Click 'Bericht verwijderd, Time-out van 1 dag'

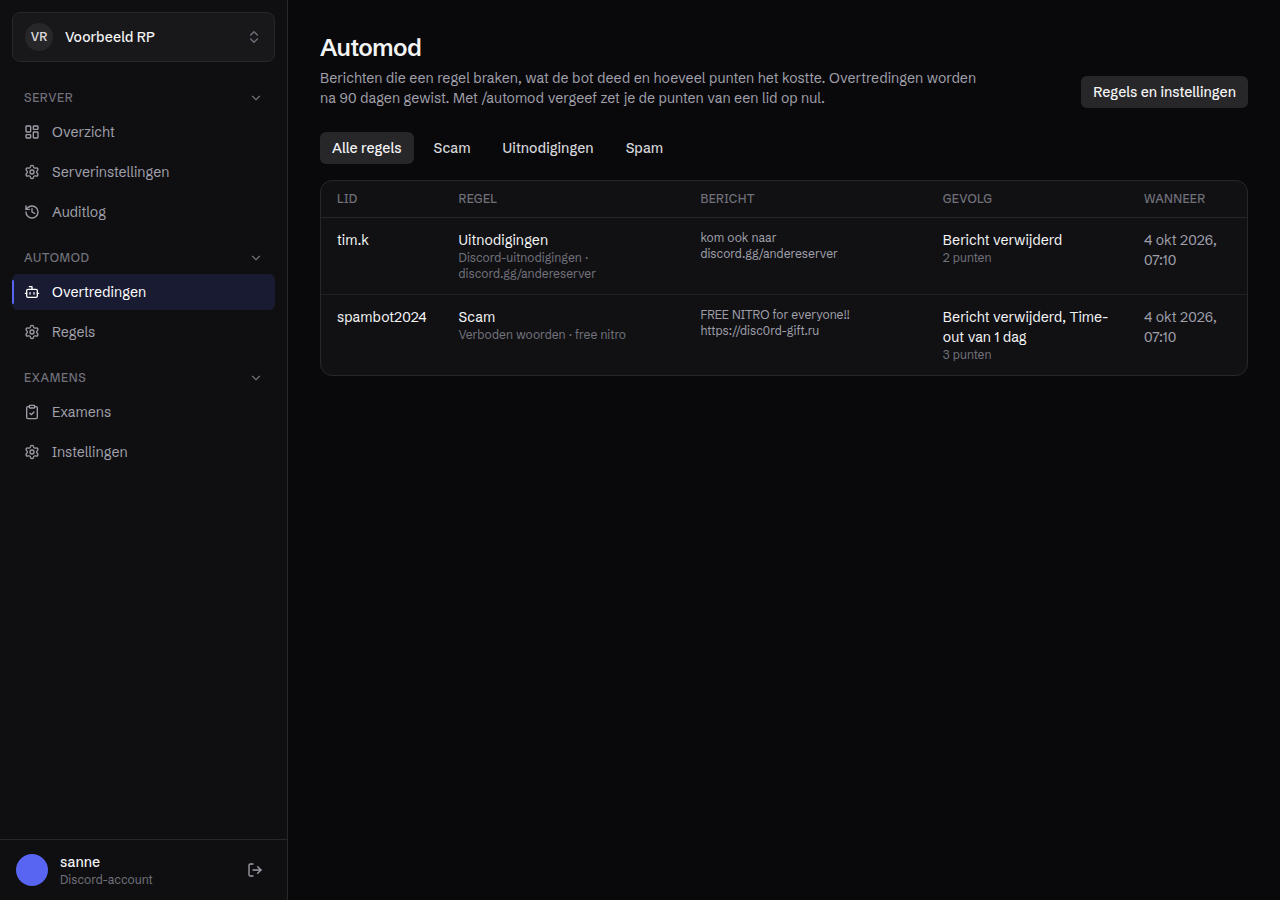(x=1026, y=327)
